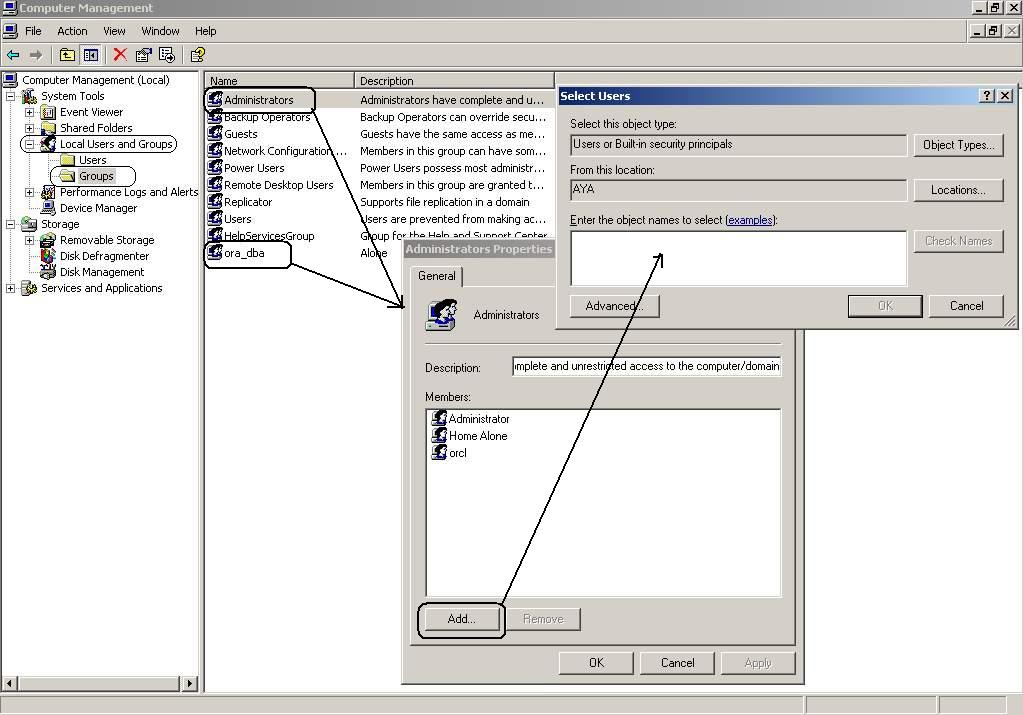Open the examples link

coord(750,220)
